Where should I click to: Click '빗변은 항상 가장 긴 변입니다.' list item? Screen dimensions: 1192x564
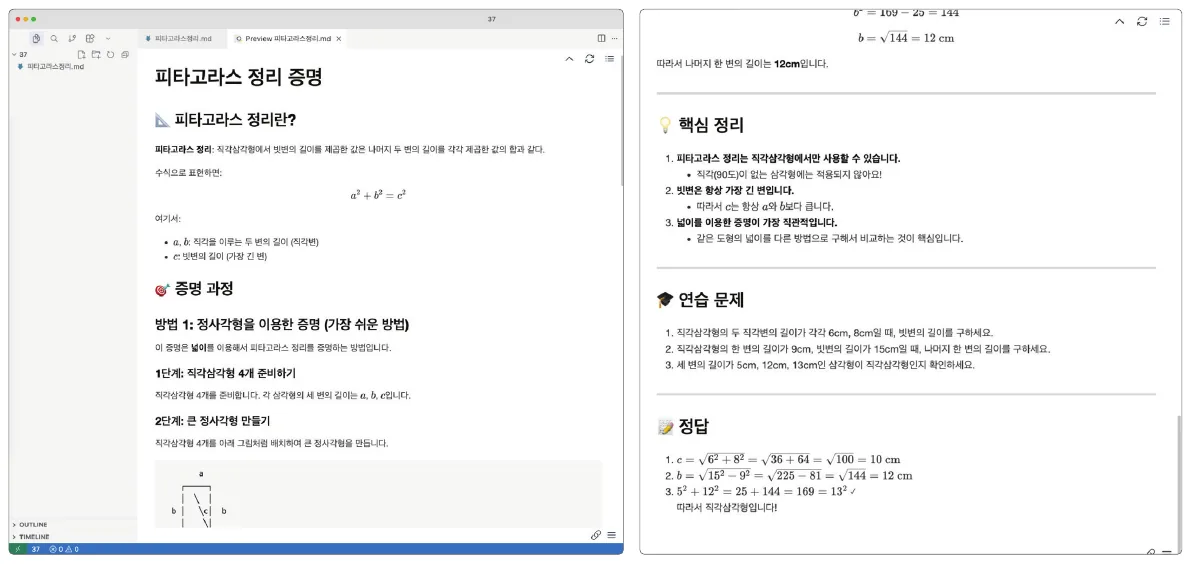click(735, 190)
